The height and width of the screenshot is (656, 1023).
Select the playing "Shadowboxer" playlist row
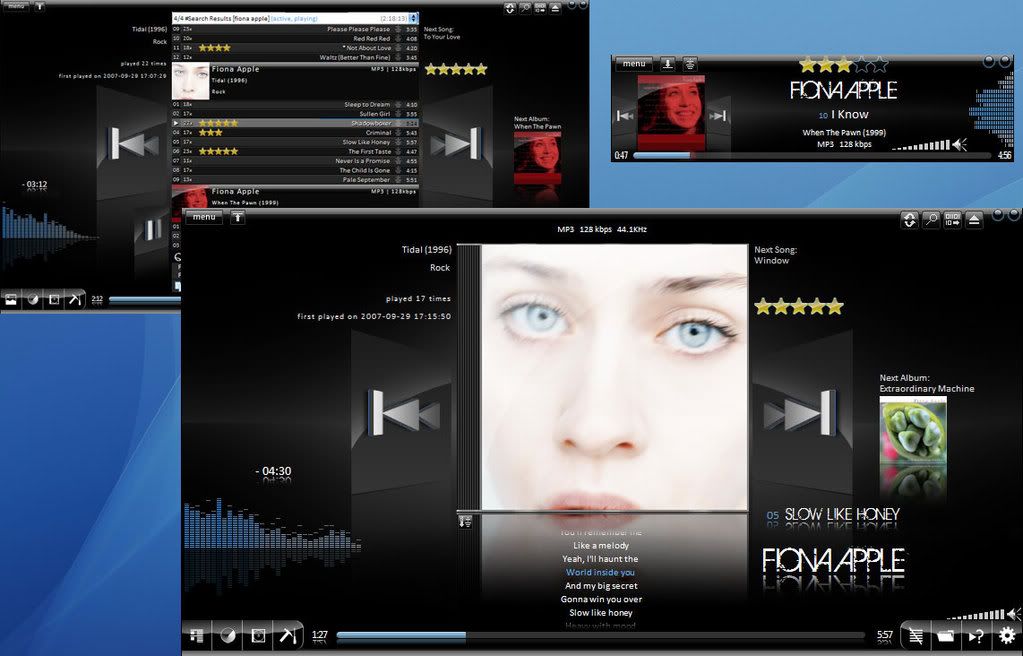coord(295,123)
